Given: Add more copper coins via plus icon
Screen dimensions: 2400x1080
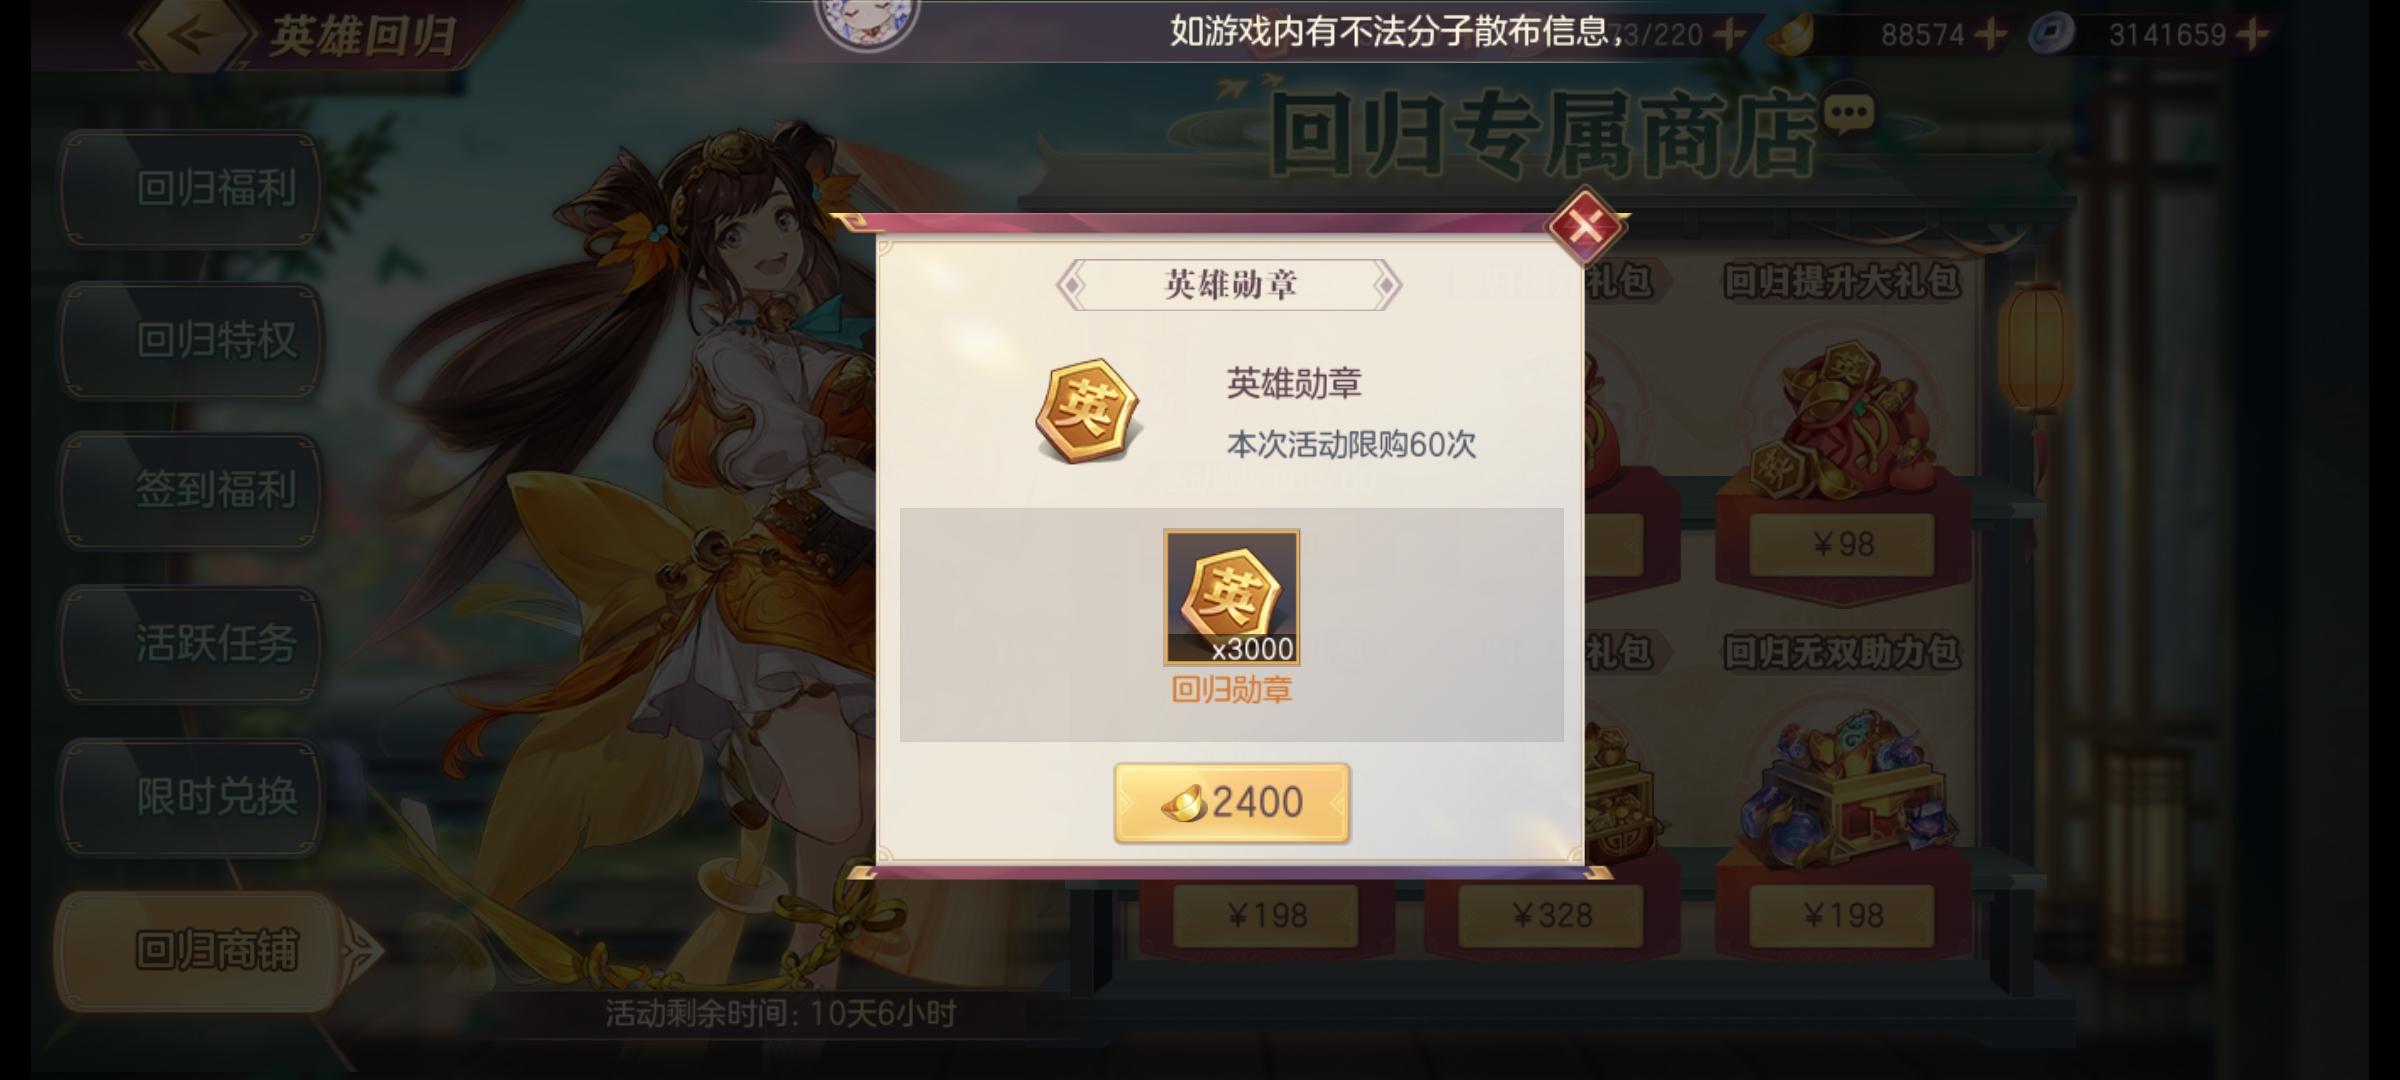Looking at the screenshot, I should [2253, 35].
